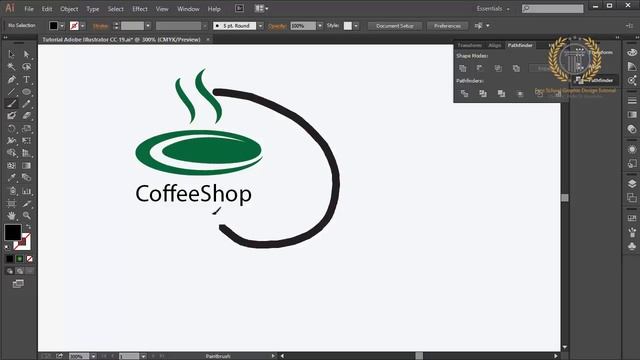Pick the Hand tool
Screen dimensions: 640x360
tap(11, 215)
